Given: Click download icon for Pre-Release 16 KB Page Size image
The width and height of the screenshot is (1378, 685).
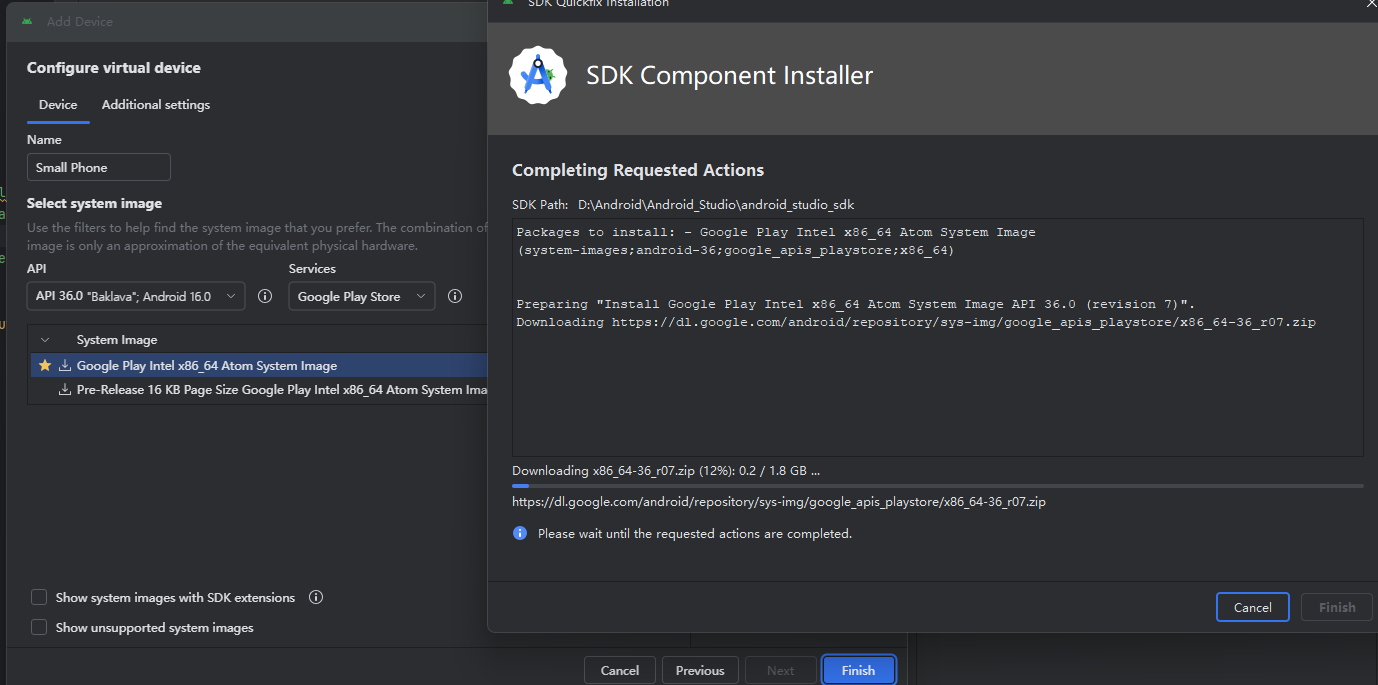Looking at the screenshot, I should click(65, 390).
